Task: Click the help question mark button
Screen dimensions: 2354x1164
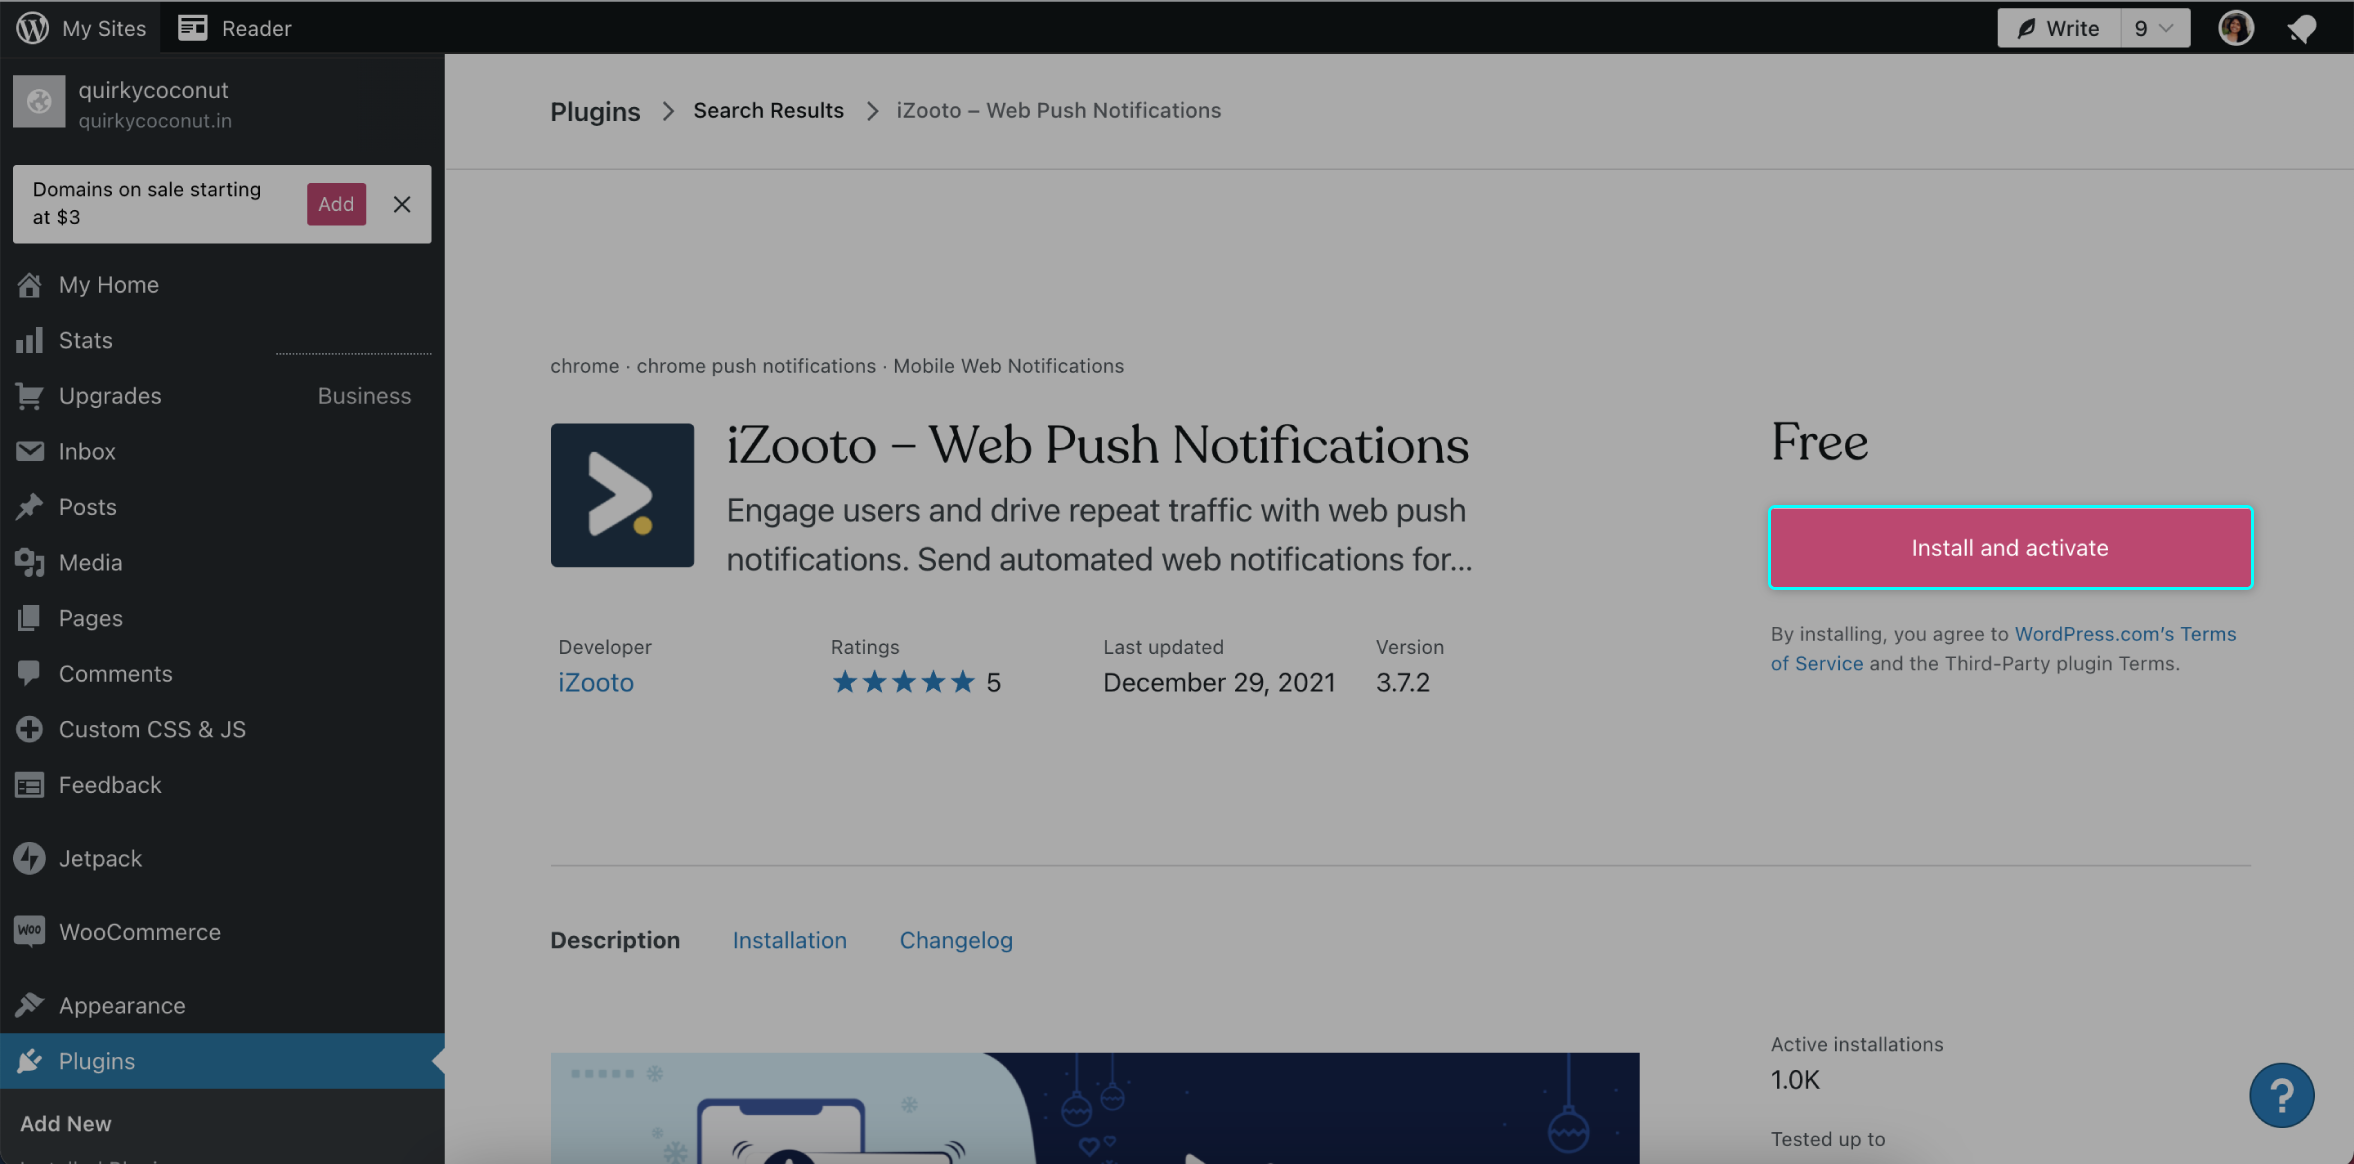Action: (x=2281, y=1095)
